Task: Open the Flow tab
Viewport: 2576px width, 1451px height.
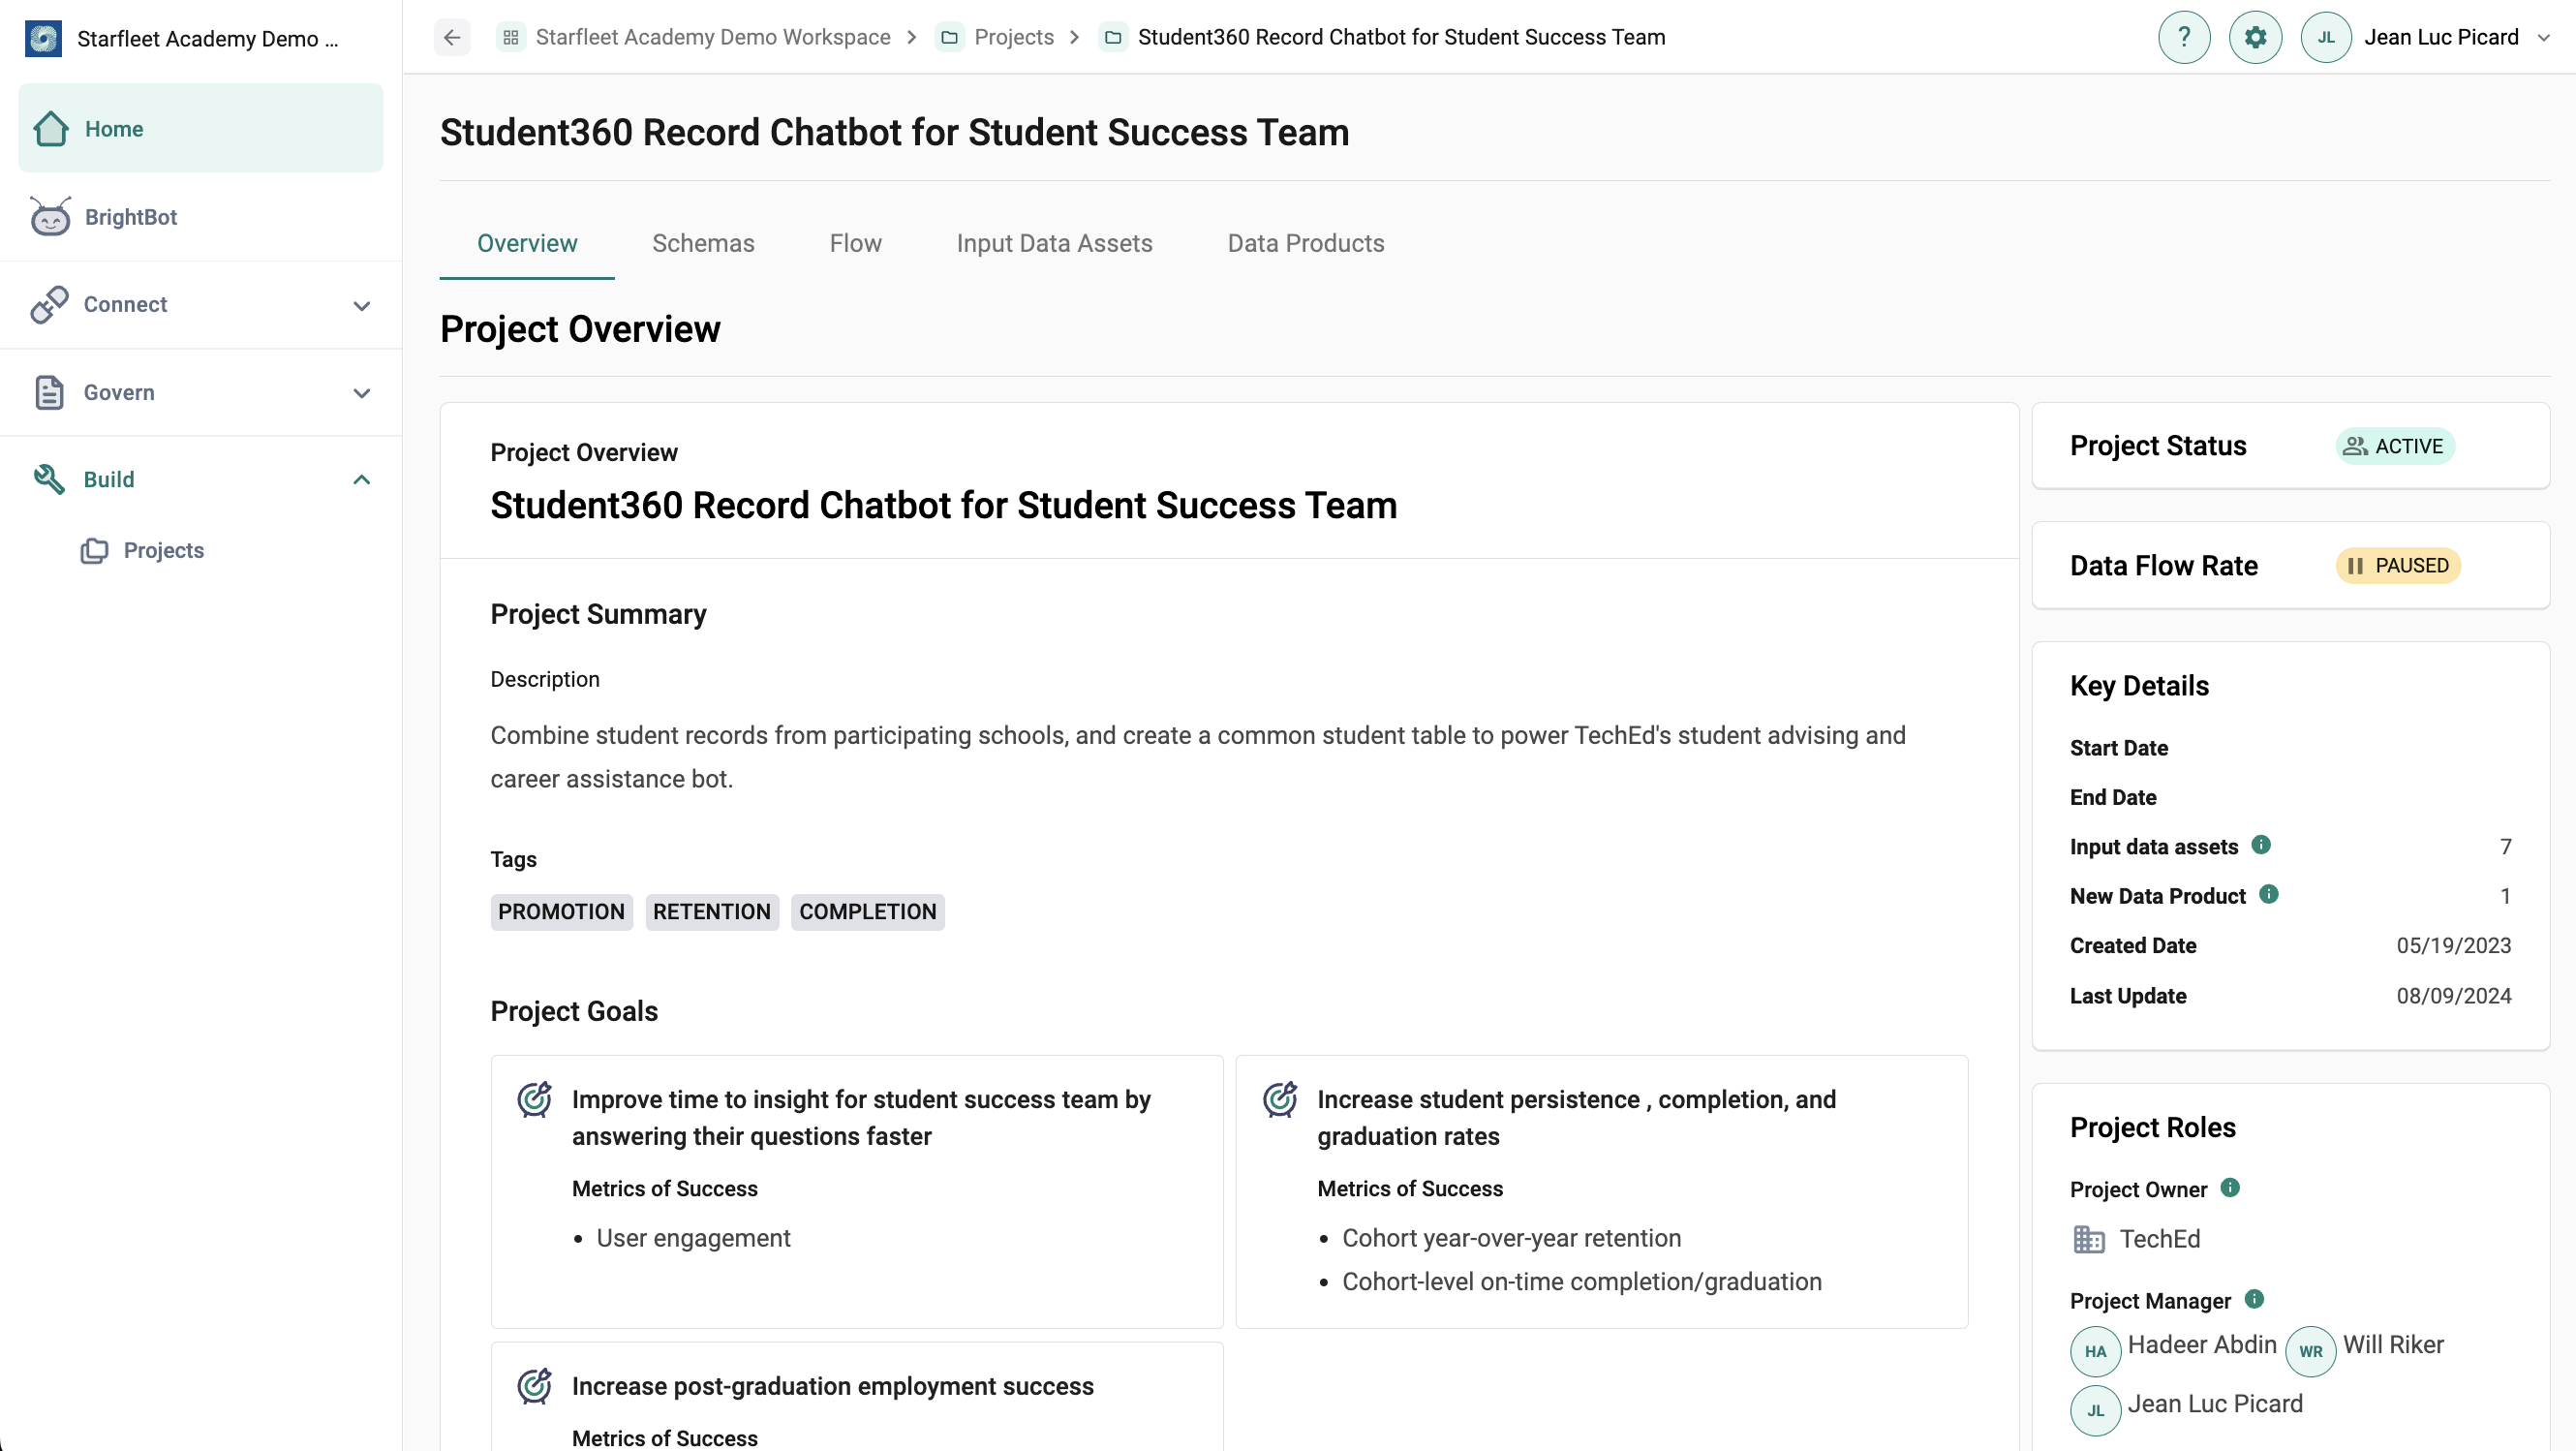Action: click(855, 243)
